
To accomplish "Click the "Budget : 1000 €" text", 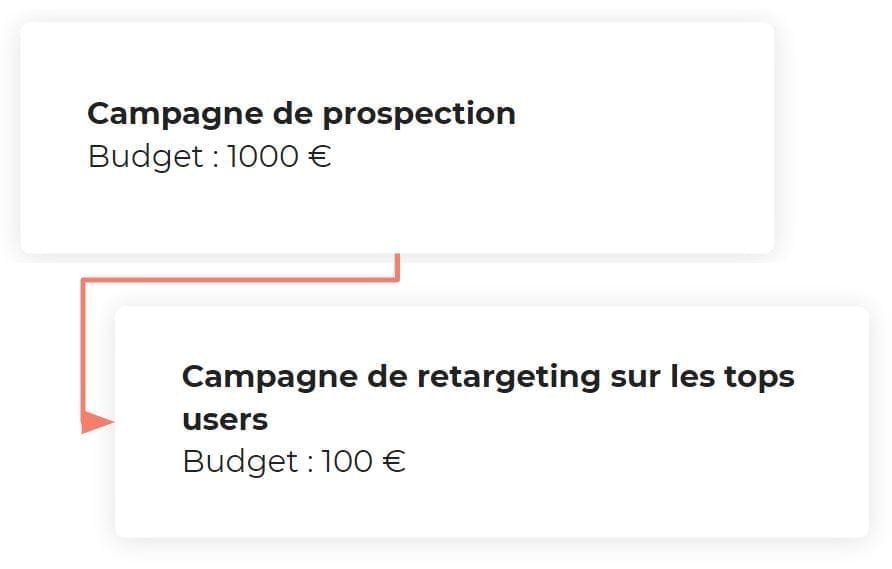I will tap(209, 156).
